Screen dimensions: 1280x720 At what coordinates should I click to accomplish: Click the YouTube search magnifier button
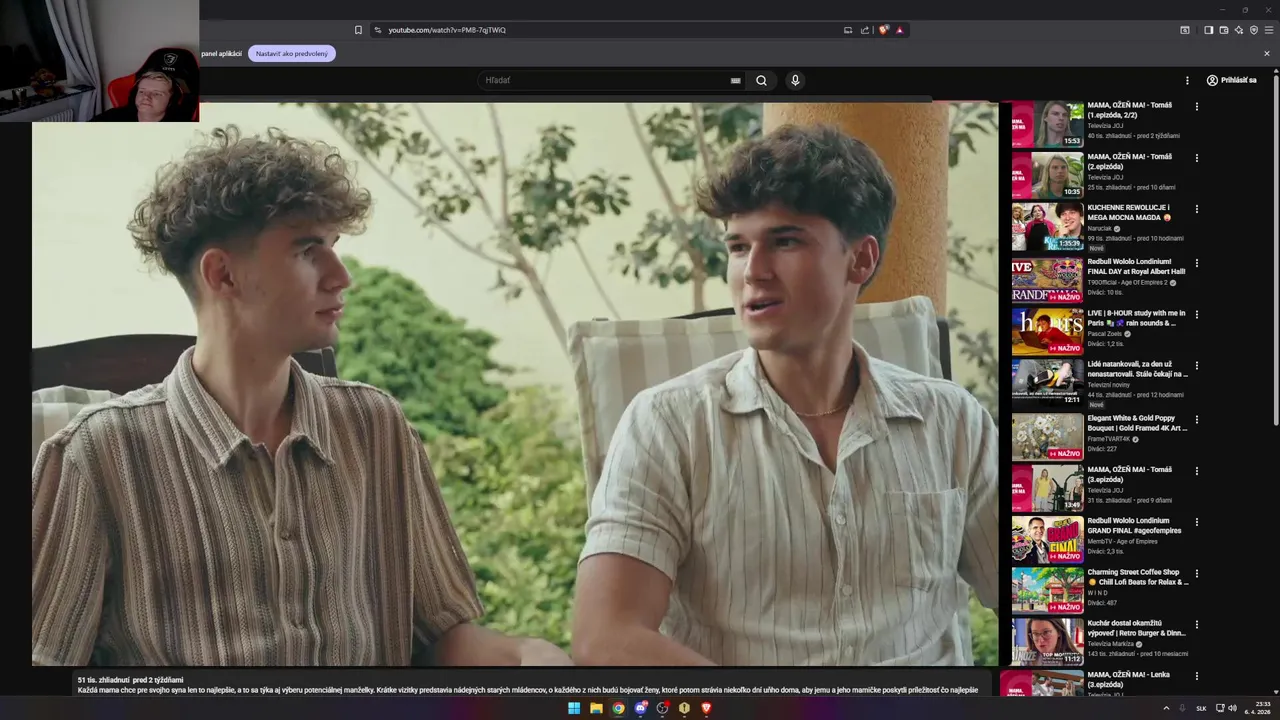[x=761, y=80]
